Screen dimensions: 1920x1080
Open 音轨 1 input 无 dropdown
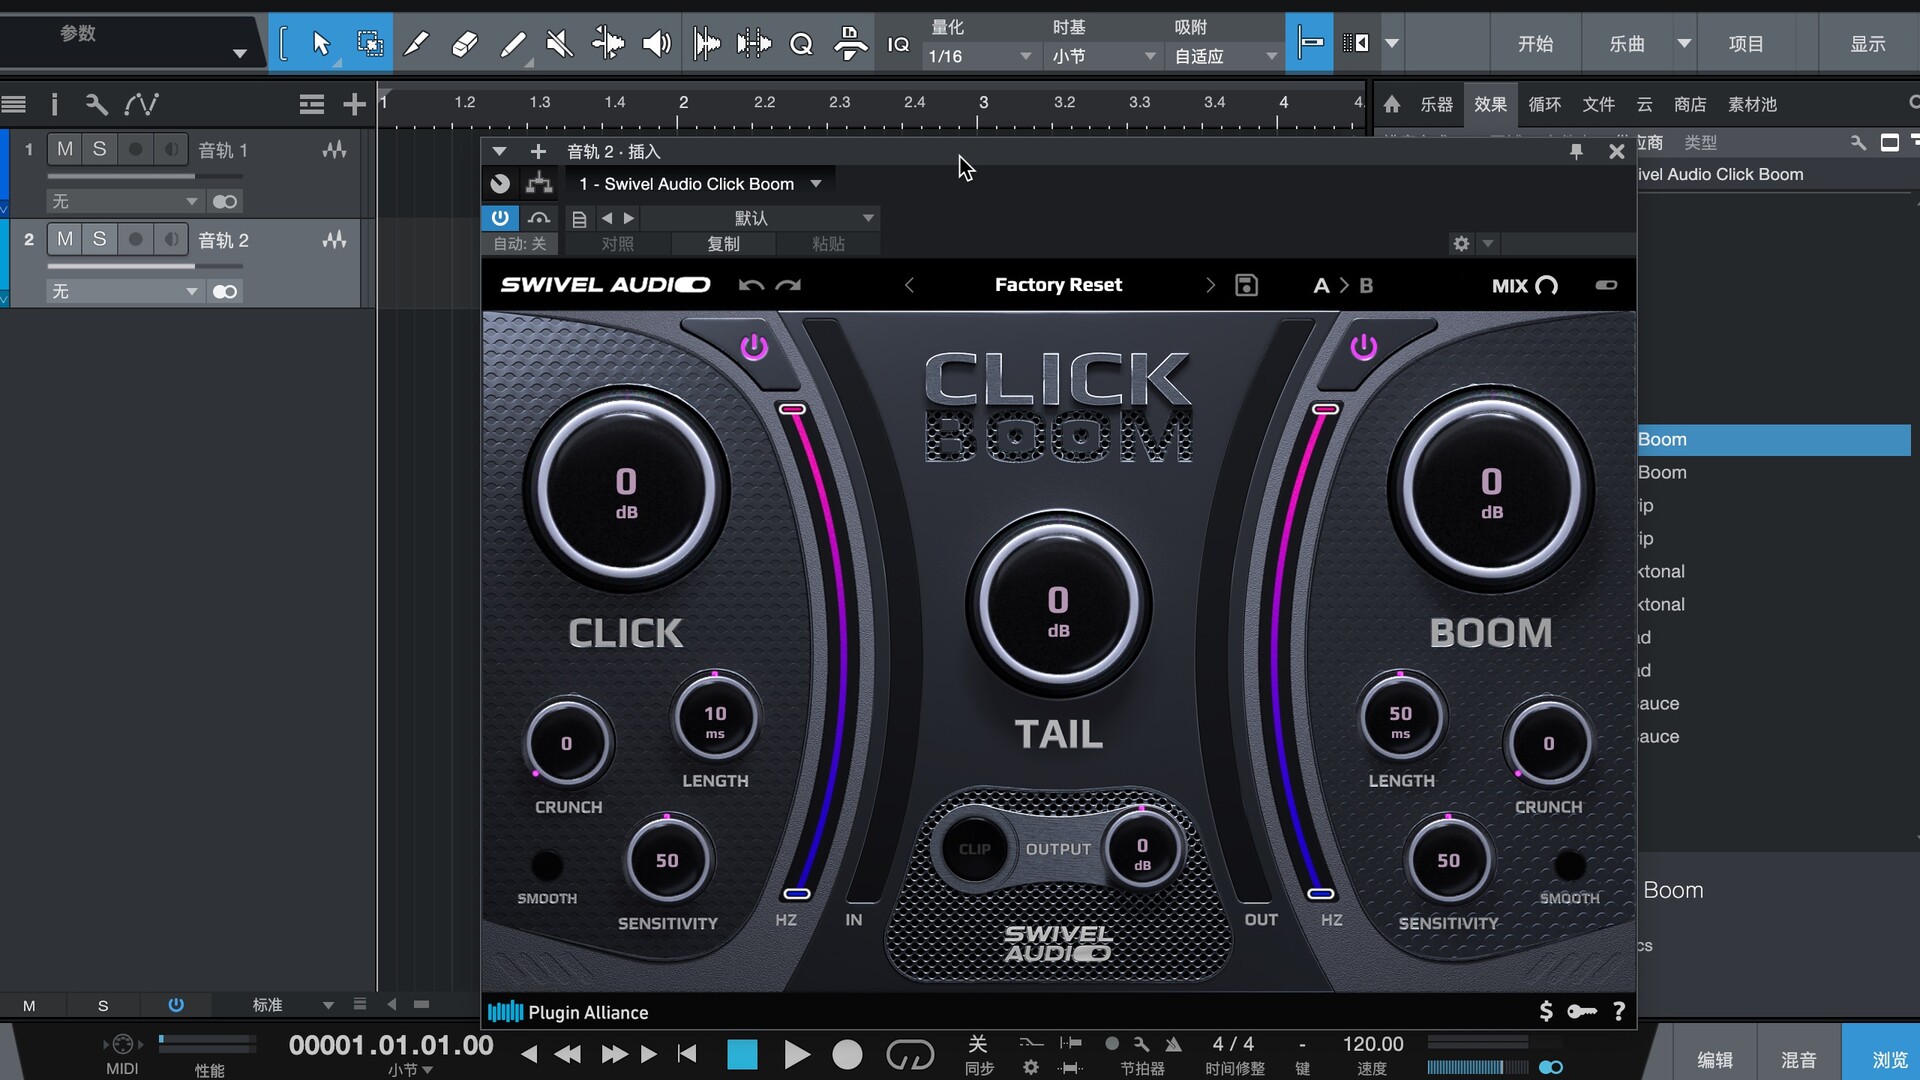(x=125, y=201)
